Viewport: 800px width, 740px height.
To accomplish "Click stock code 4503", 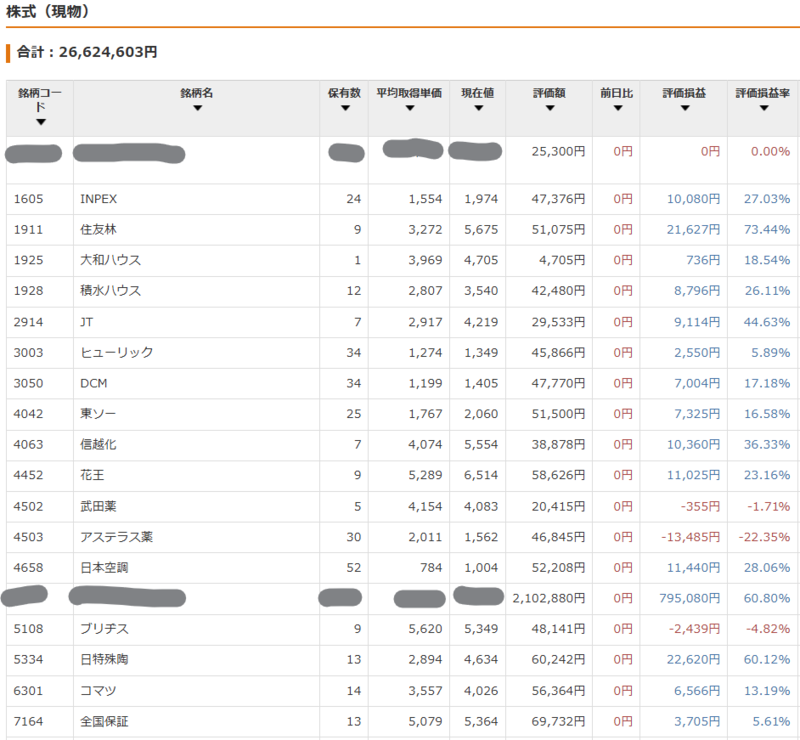I will coord(29,537).
